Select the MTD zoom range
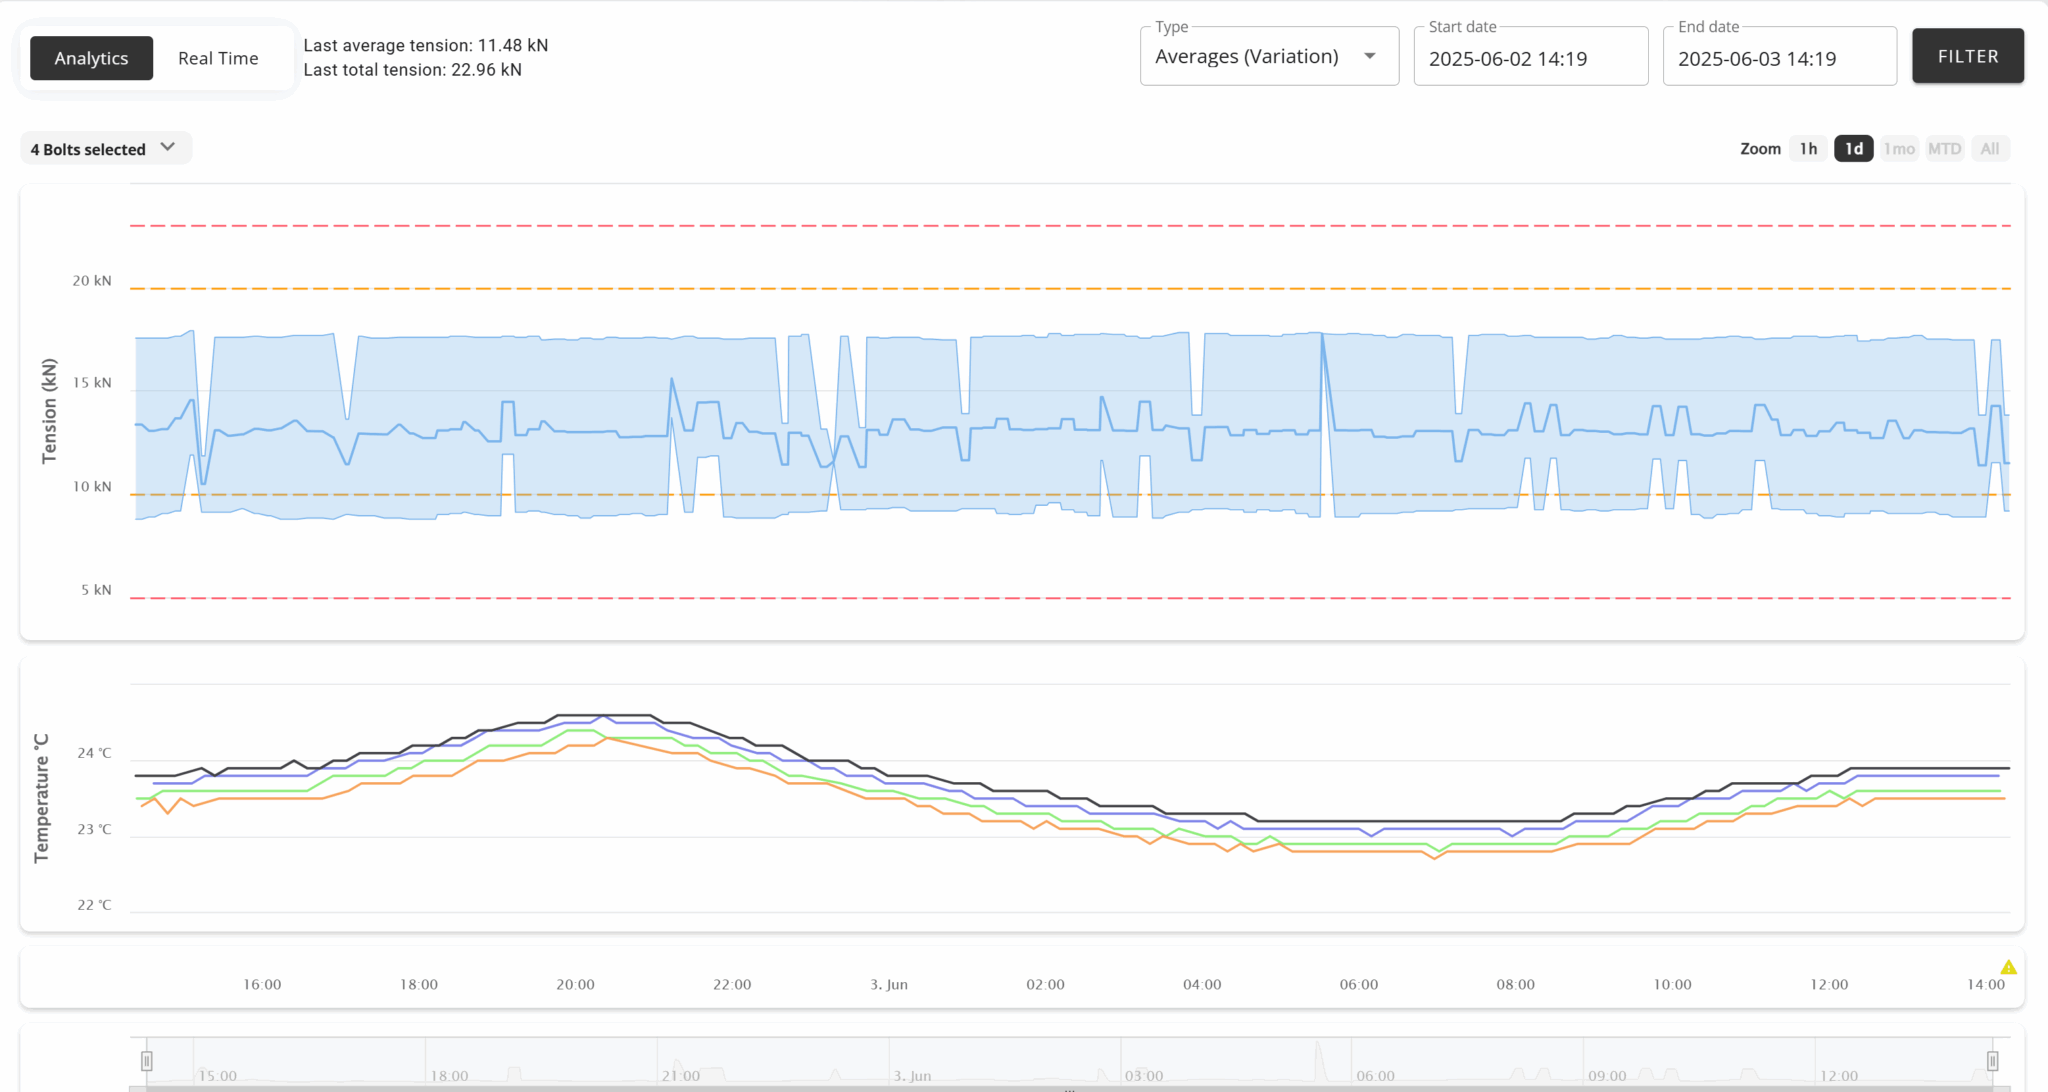Viewport: 2048px width, 1092px height. [1945, 148]
